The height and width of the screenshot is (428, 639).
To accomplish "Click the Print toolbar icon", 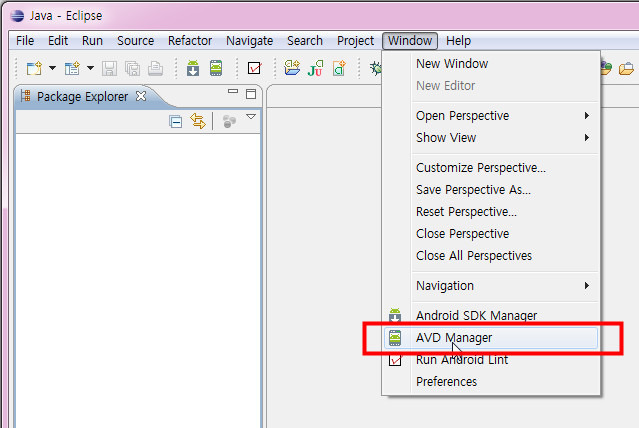I will click(x=155, y=68).
